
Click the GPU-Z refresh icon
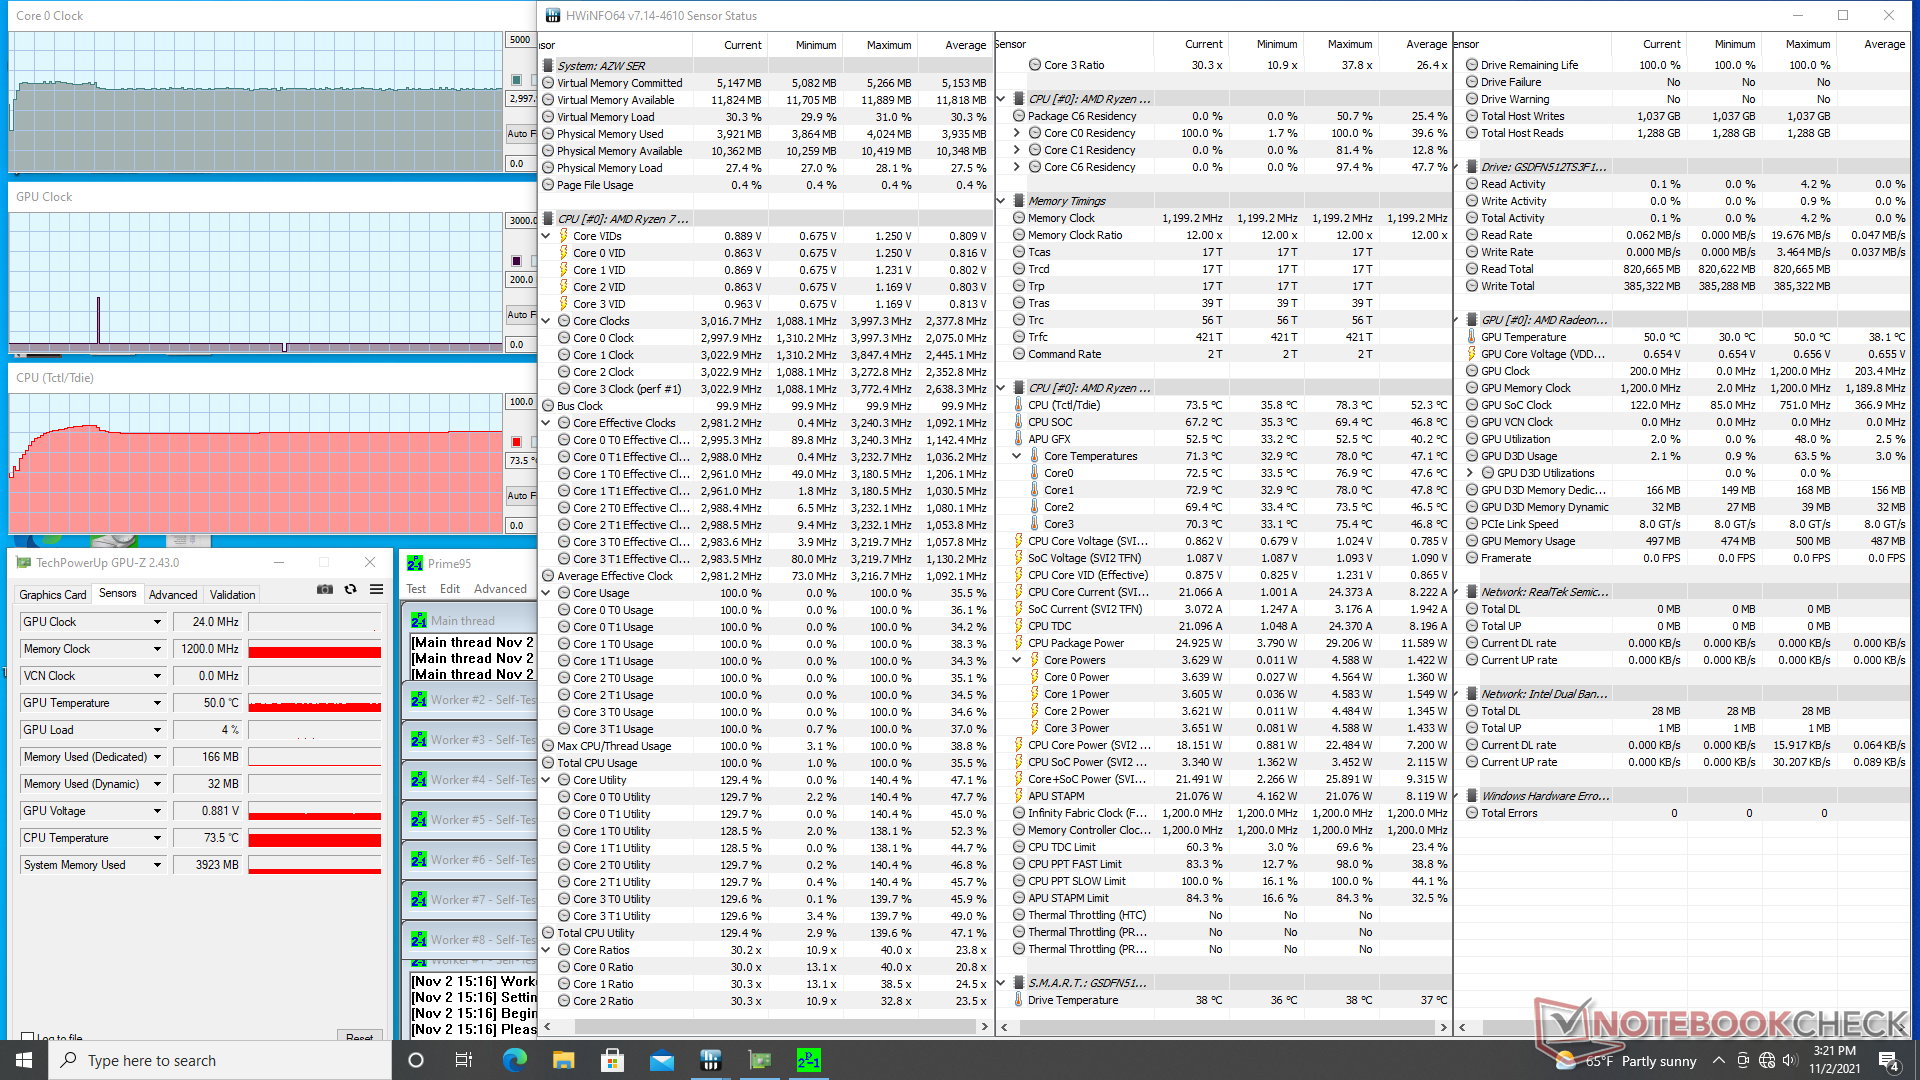(350, 590)
